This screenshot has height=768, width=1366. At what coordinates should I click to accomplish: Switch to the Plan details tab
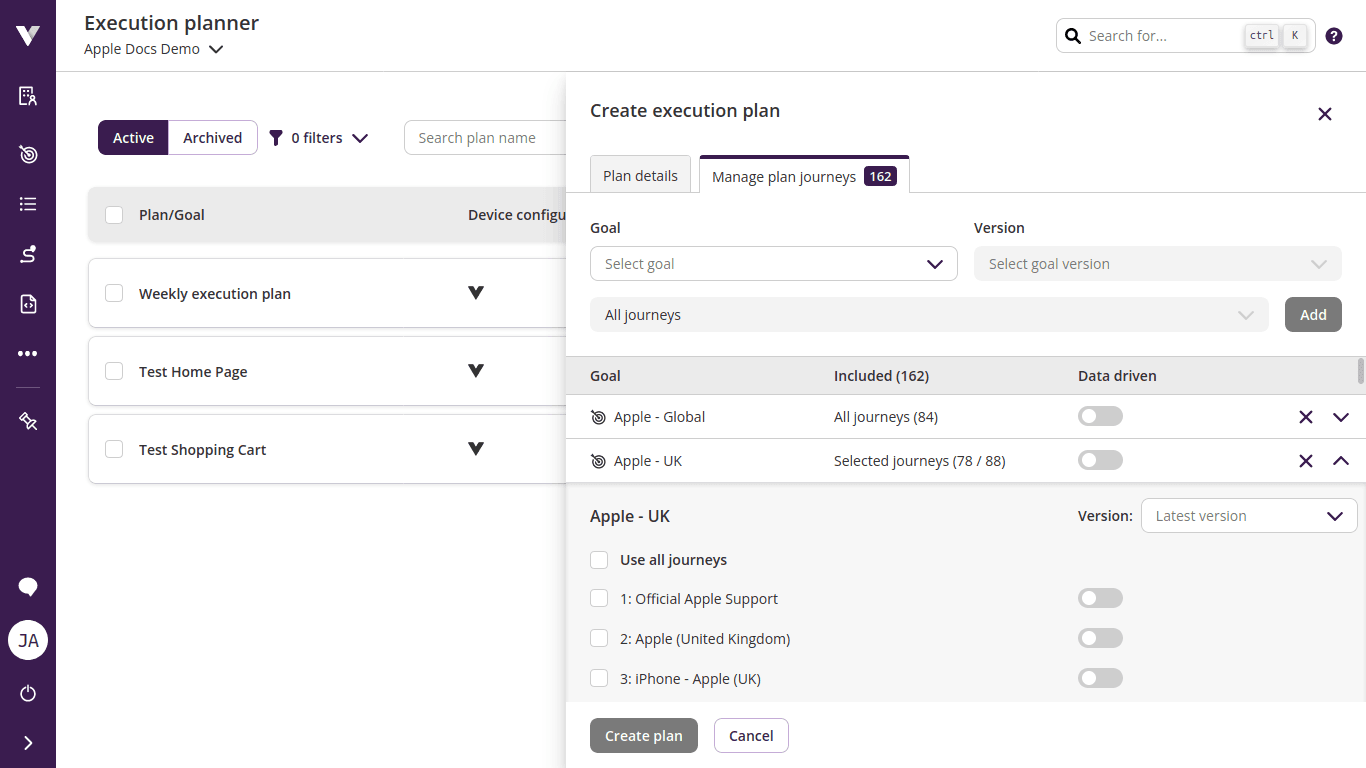point(640,174)
